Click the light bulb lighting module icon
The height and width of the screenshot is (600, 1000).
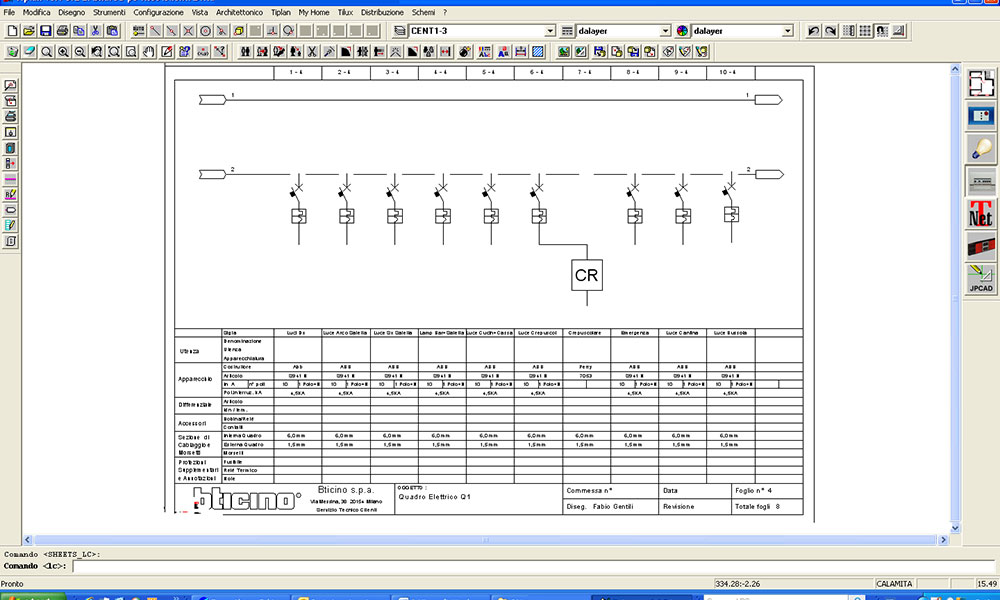[980, 149]
